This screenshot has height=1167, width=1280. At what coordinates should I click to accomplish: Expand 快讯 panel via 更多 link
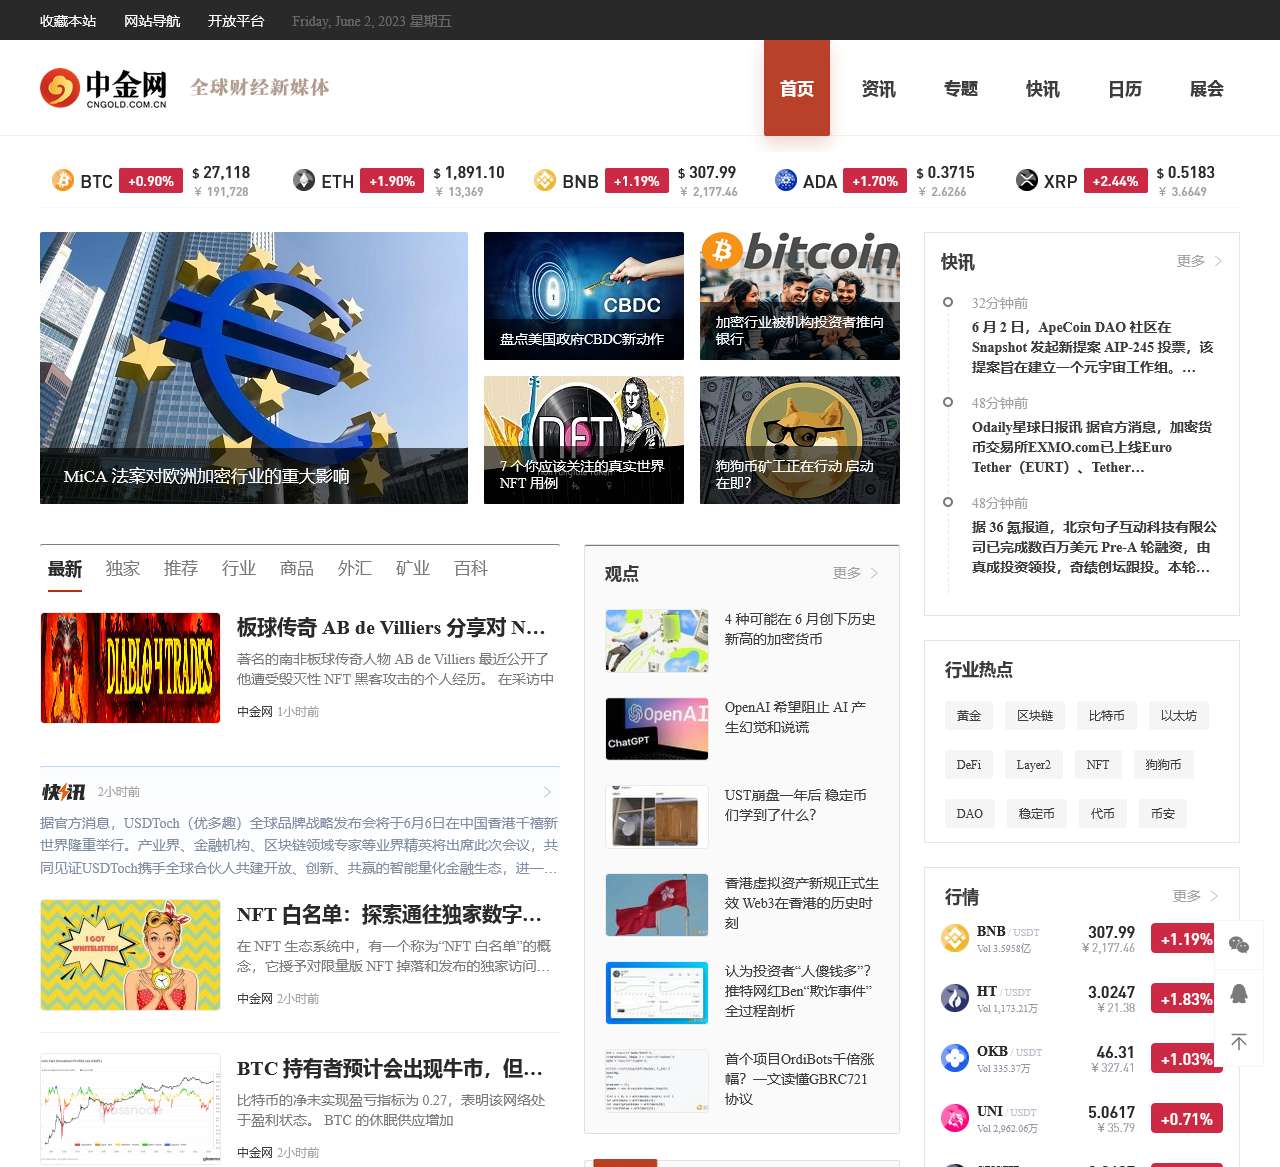(x=1199, y=261)
